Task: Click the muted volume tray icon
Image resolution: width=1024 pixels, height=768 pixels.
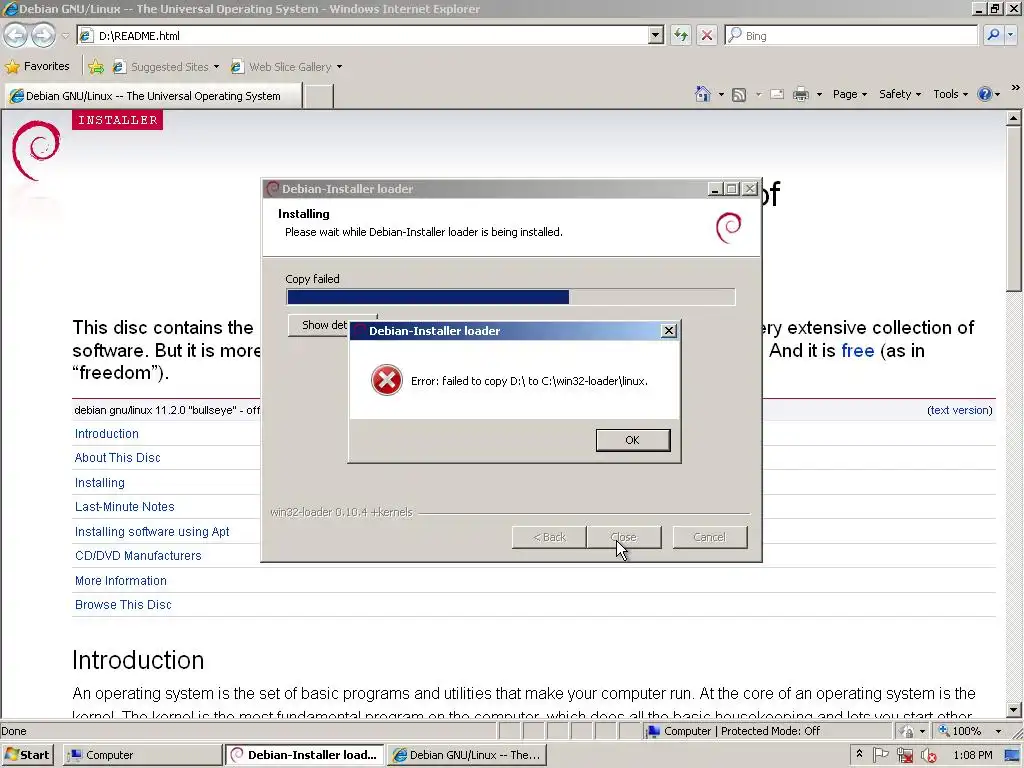Action: coord(928,756)
